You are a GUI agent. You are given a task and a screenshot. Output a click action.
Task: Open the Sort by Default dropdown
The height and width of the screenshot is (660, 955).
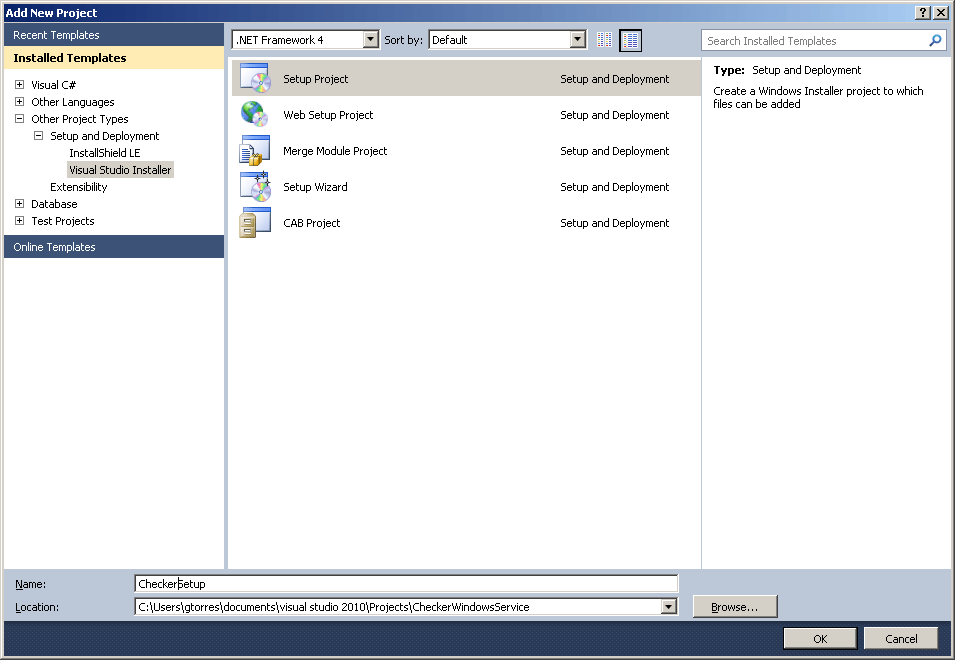pyautogui.click(x=577, y=40)
